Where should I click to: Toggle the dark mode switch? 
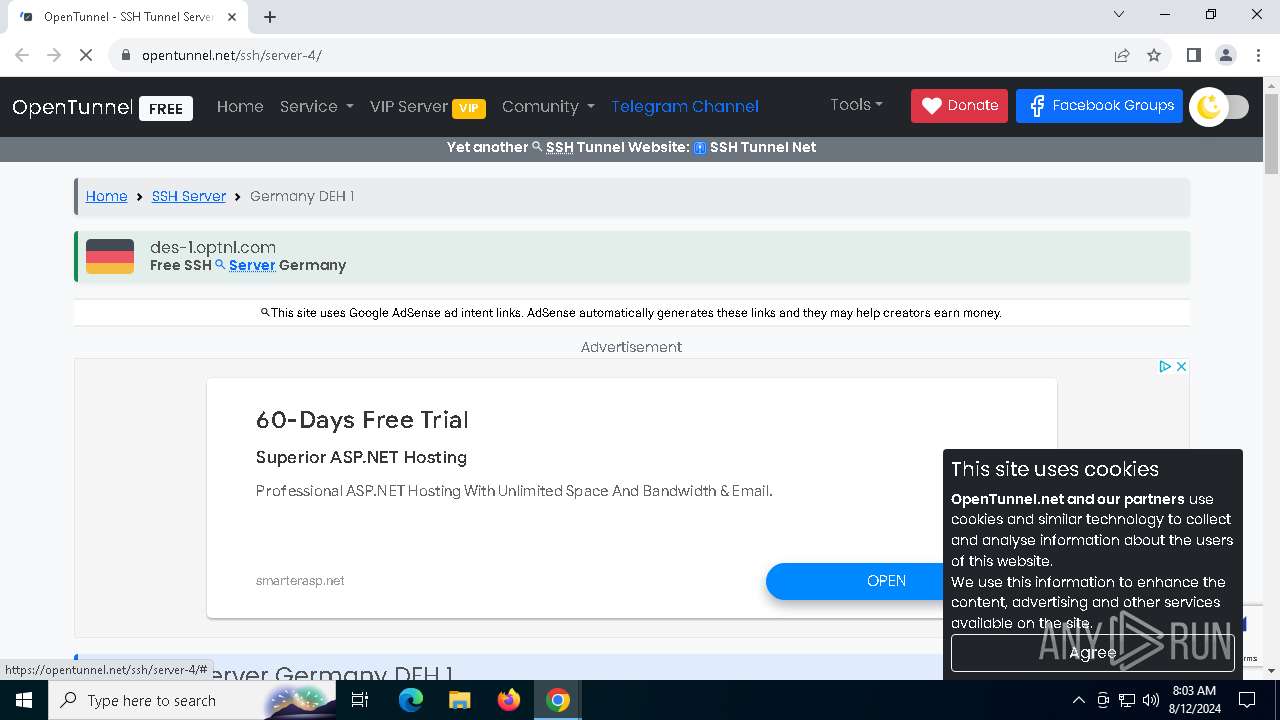(1219, 106)
